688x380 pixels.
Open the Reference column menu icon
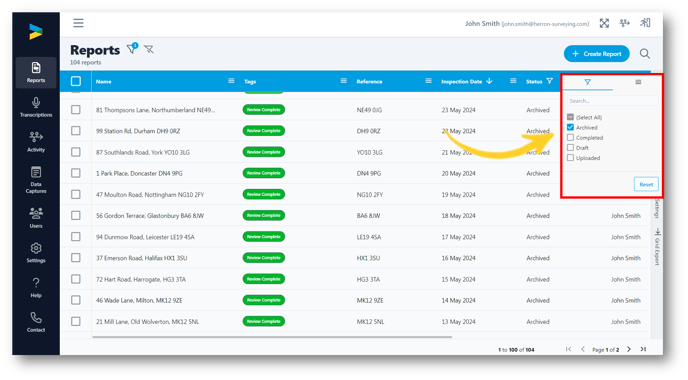click(x=428, y=81)
